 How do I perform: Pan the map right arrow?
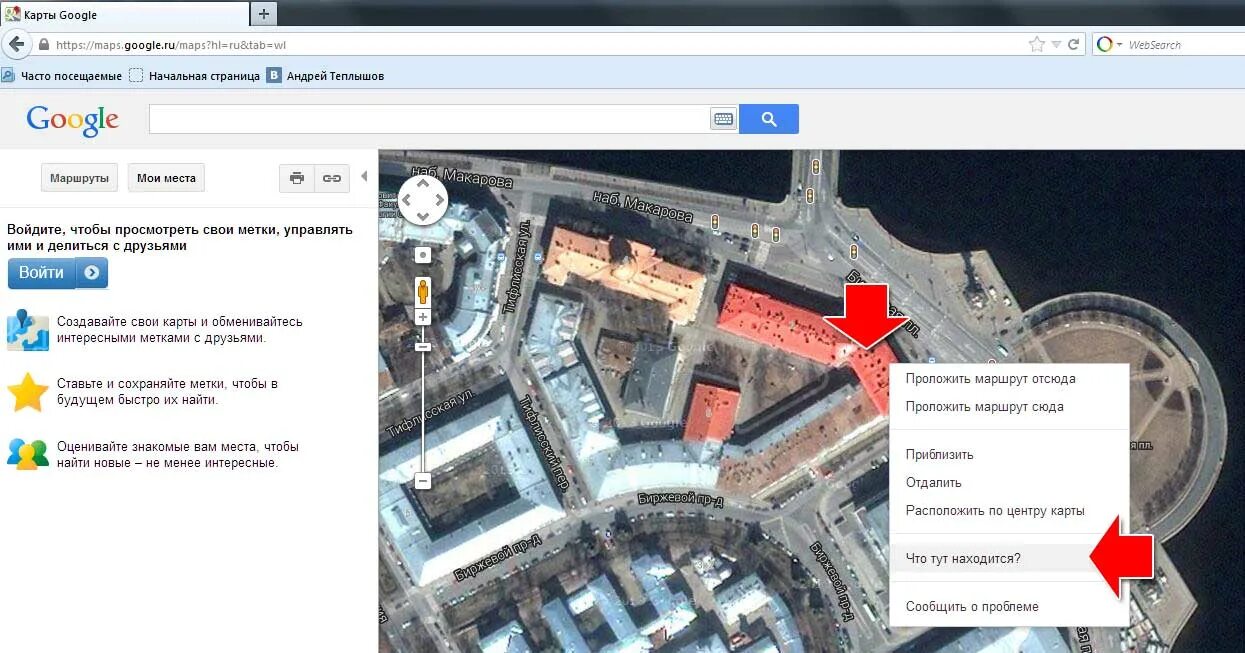[440, 200]
